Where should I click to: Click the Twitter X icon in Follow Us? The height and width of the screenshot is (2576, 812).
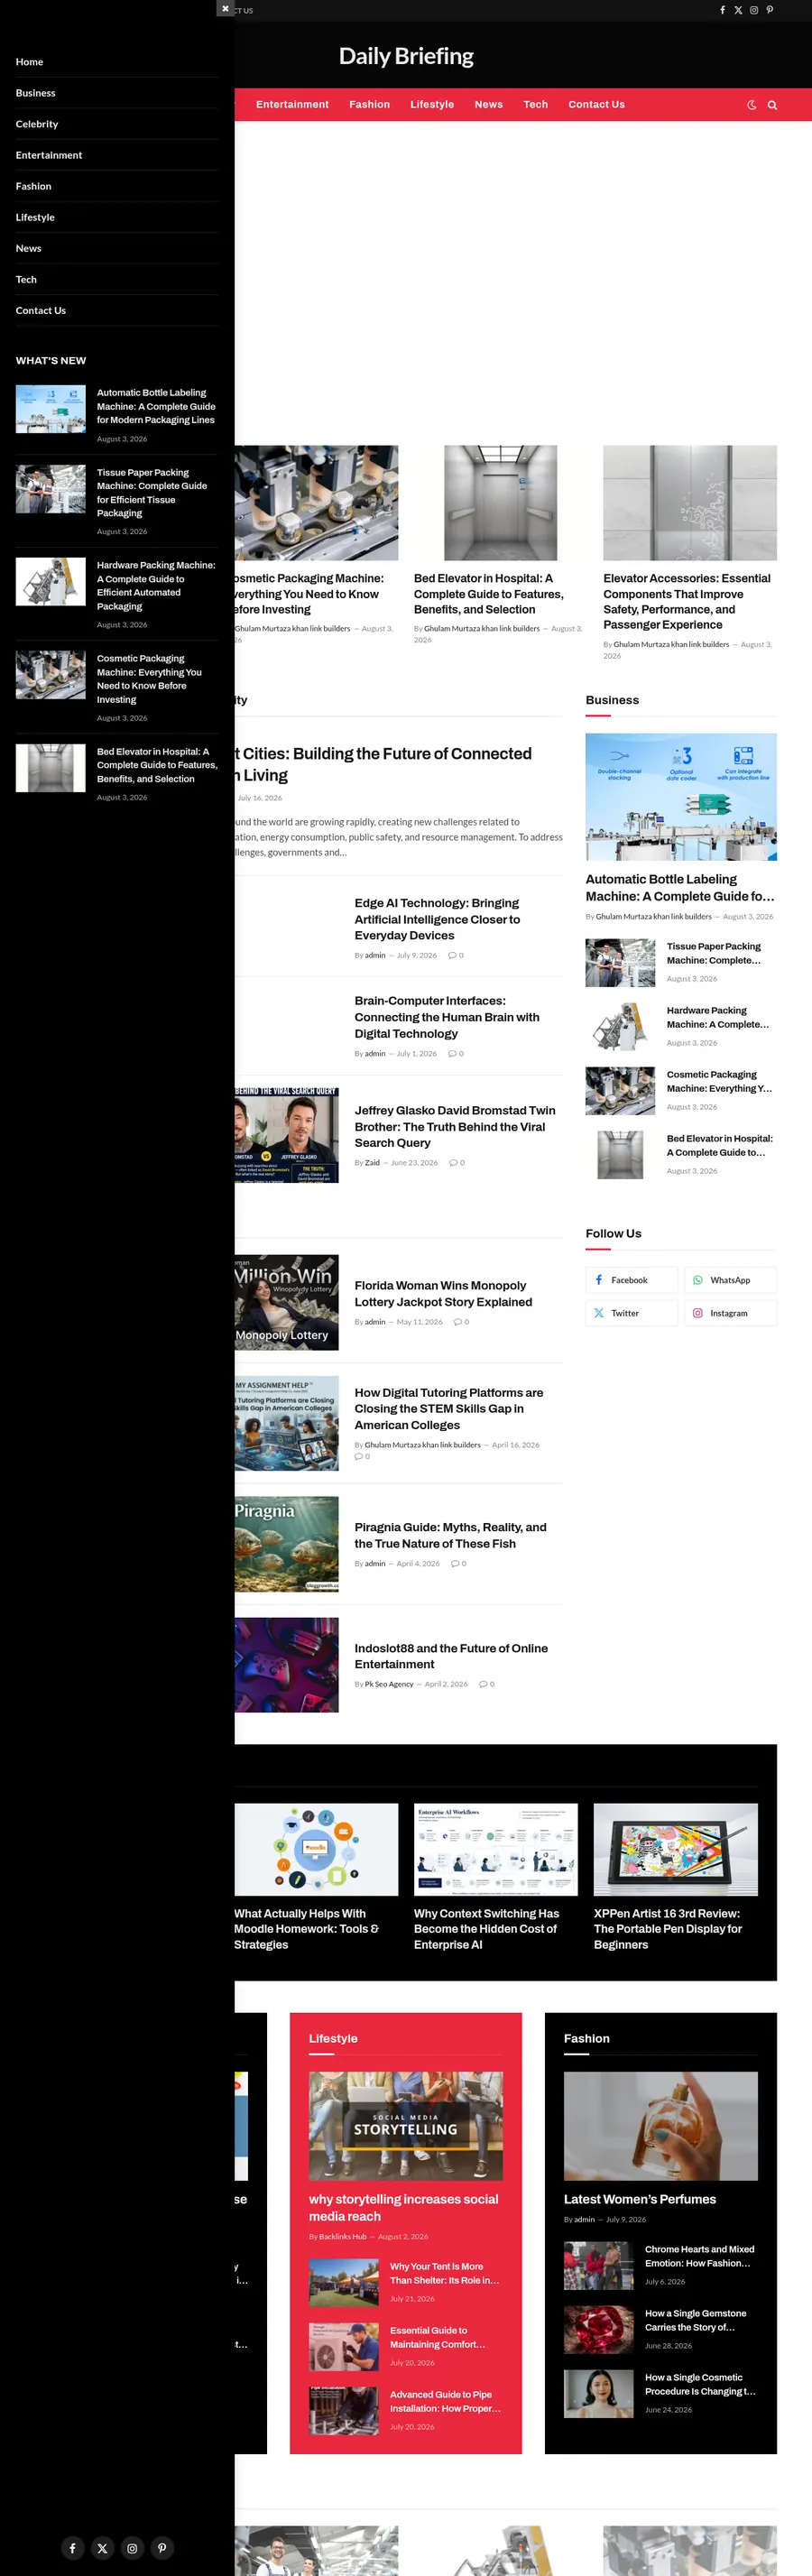point(599,1313)
